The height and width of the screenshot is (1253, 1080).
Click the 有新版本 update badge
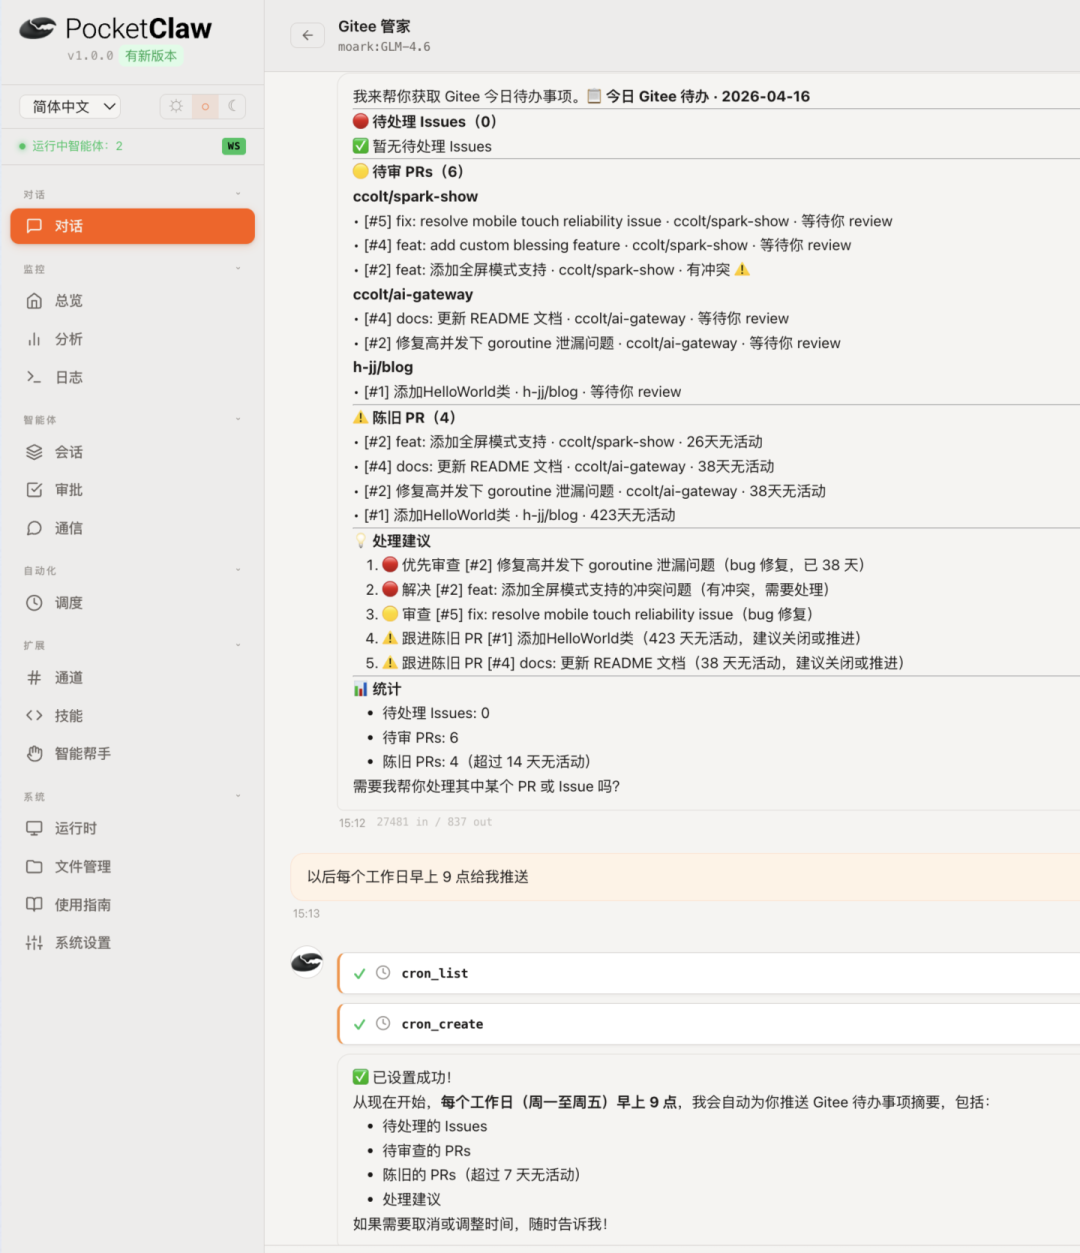[x=151, y=56]
